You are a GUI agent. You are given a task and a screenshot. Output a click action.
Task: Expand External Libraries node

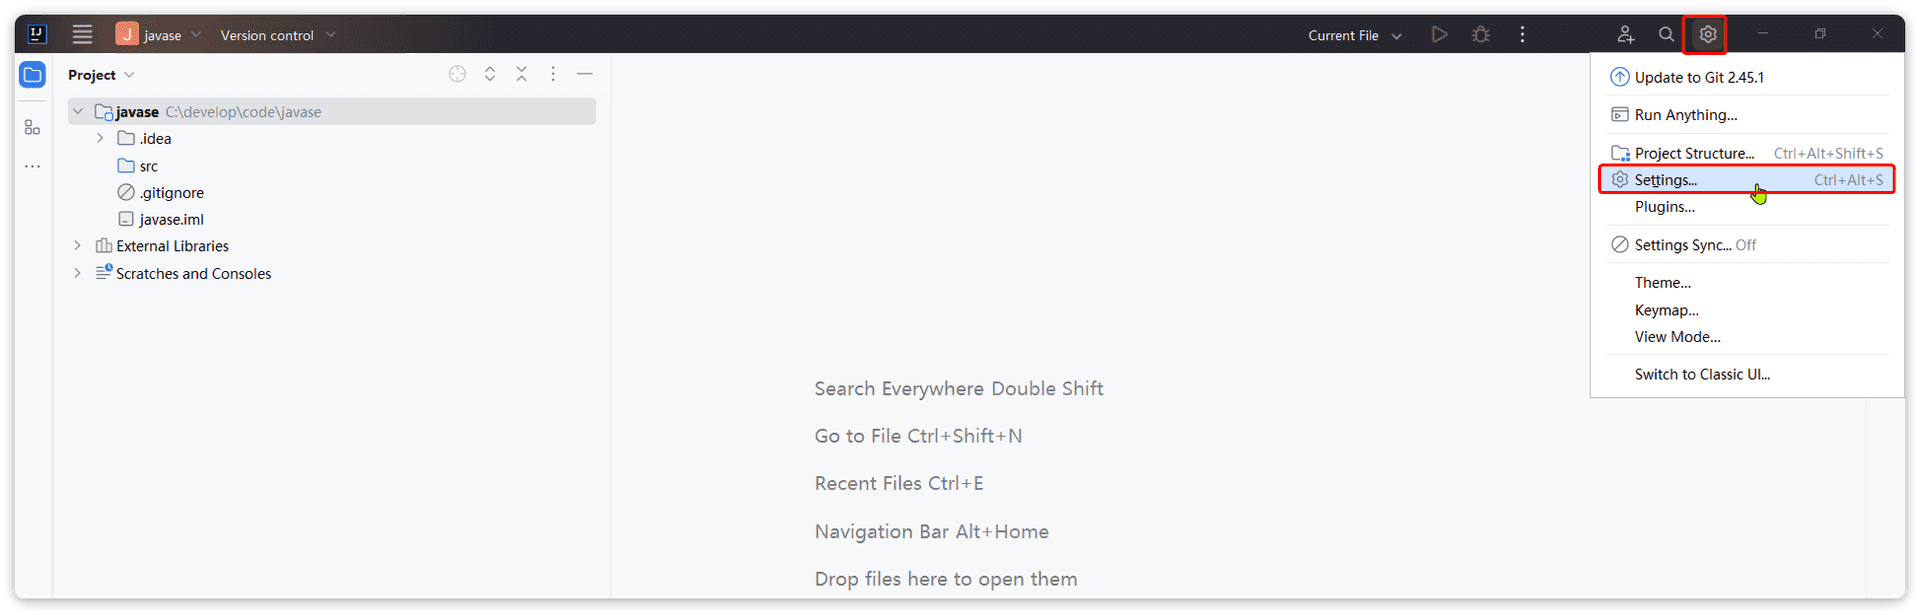(77, 245)
